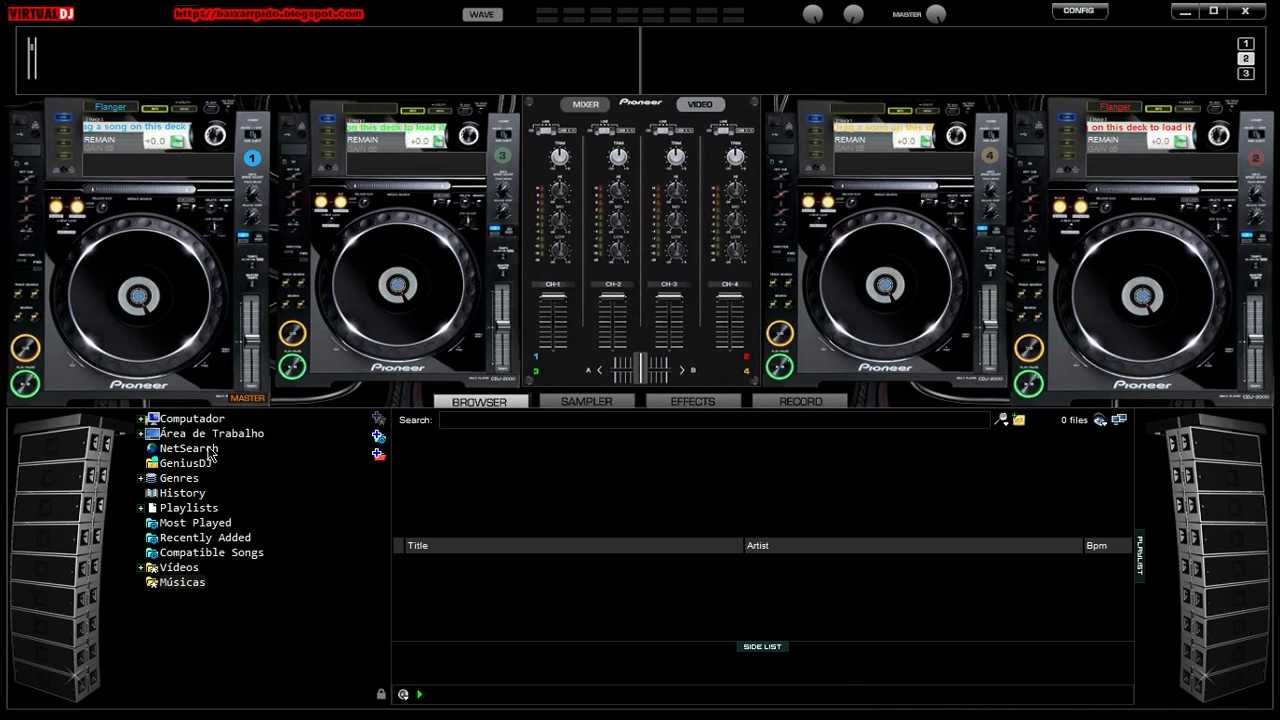1280x720 pixels.
Task: Click the padlock icon at the bottom of the folder panel
Action: coord(381,694)
